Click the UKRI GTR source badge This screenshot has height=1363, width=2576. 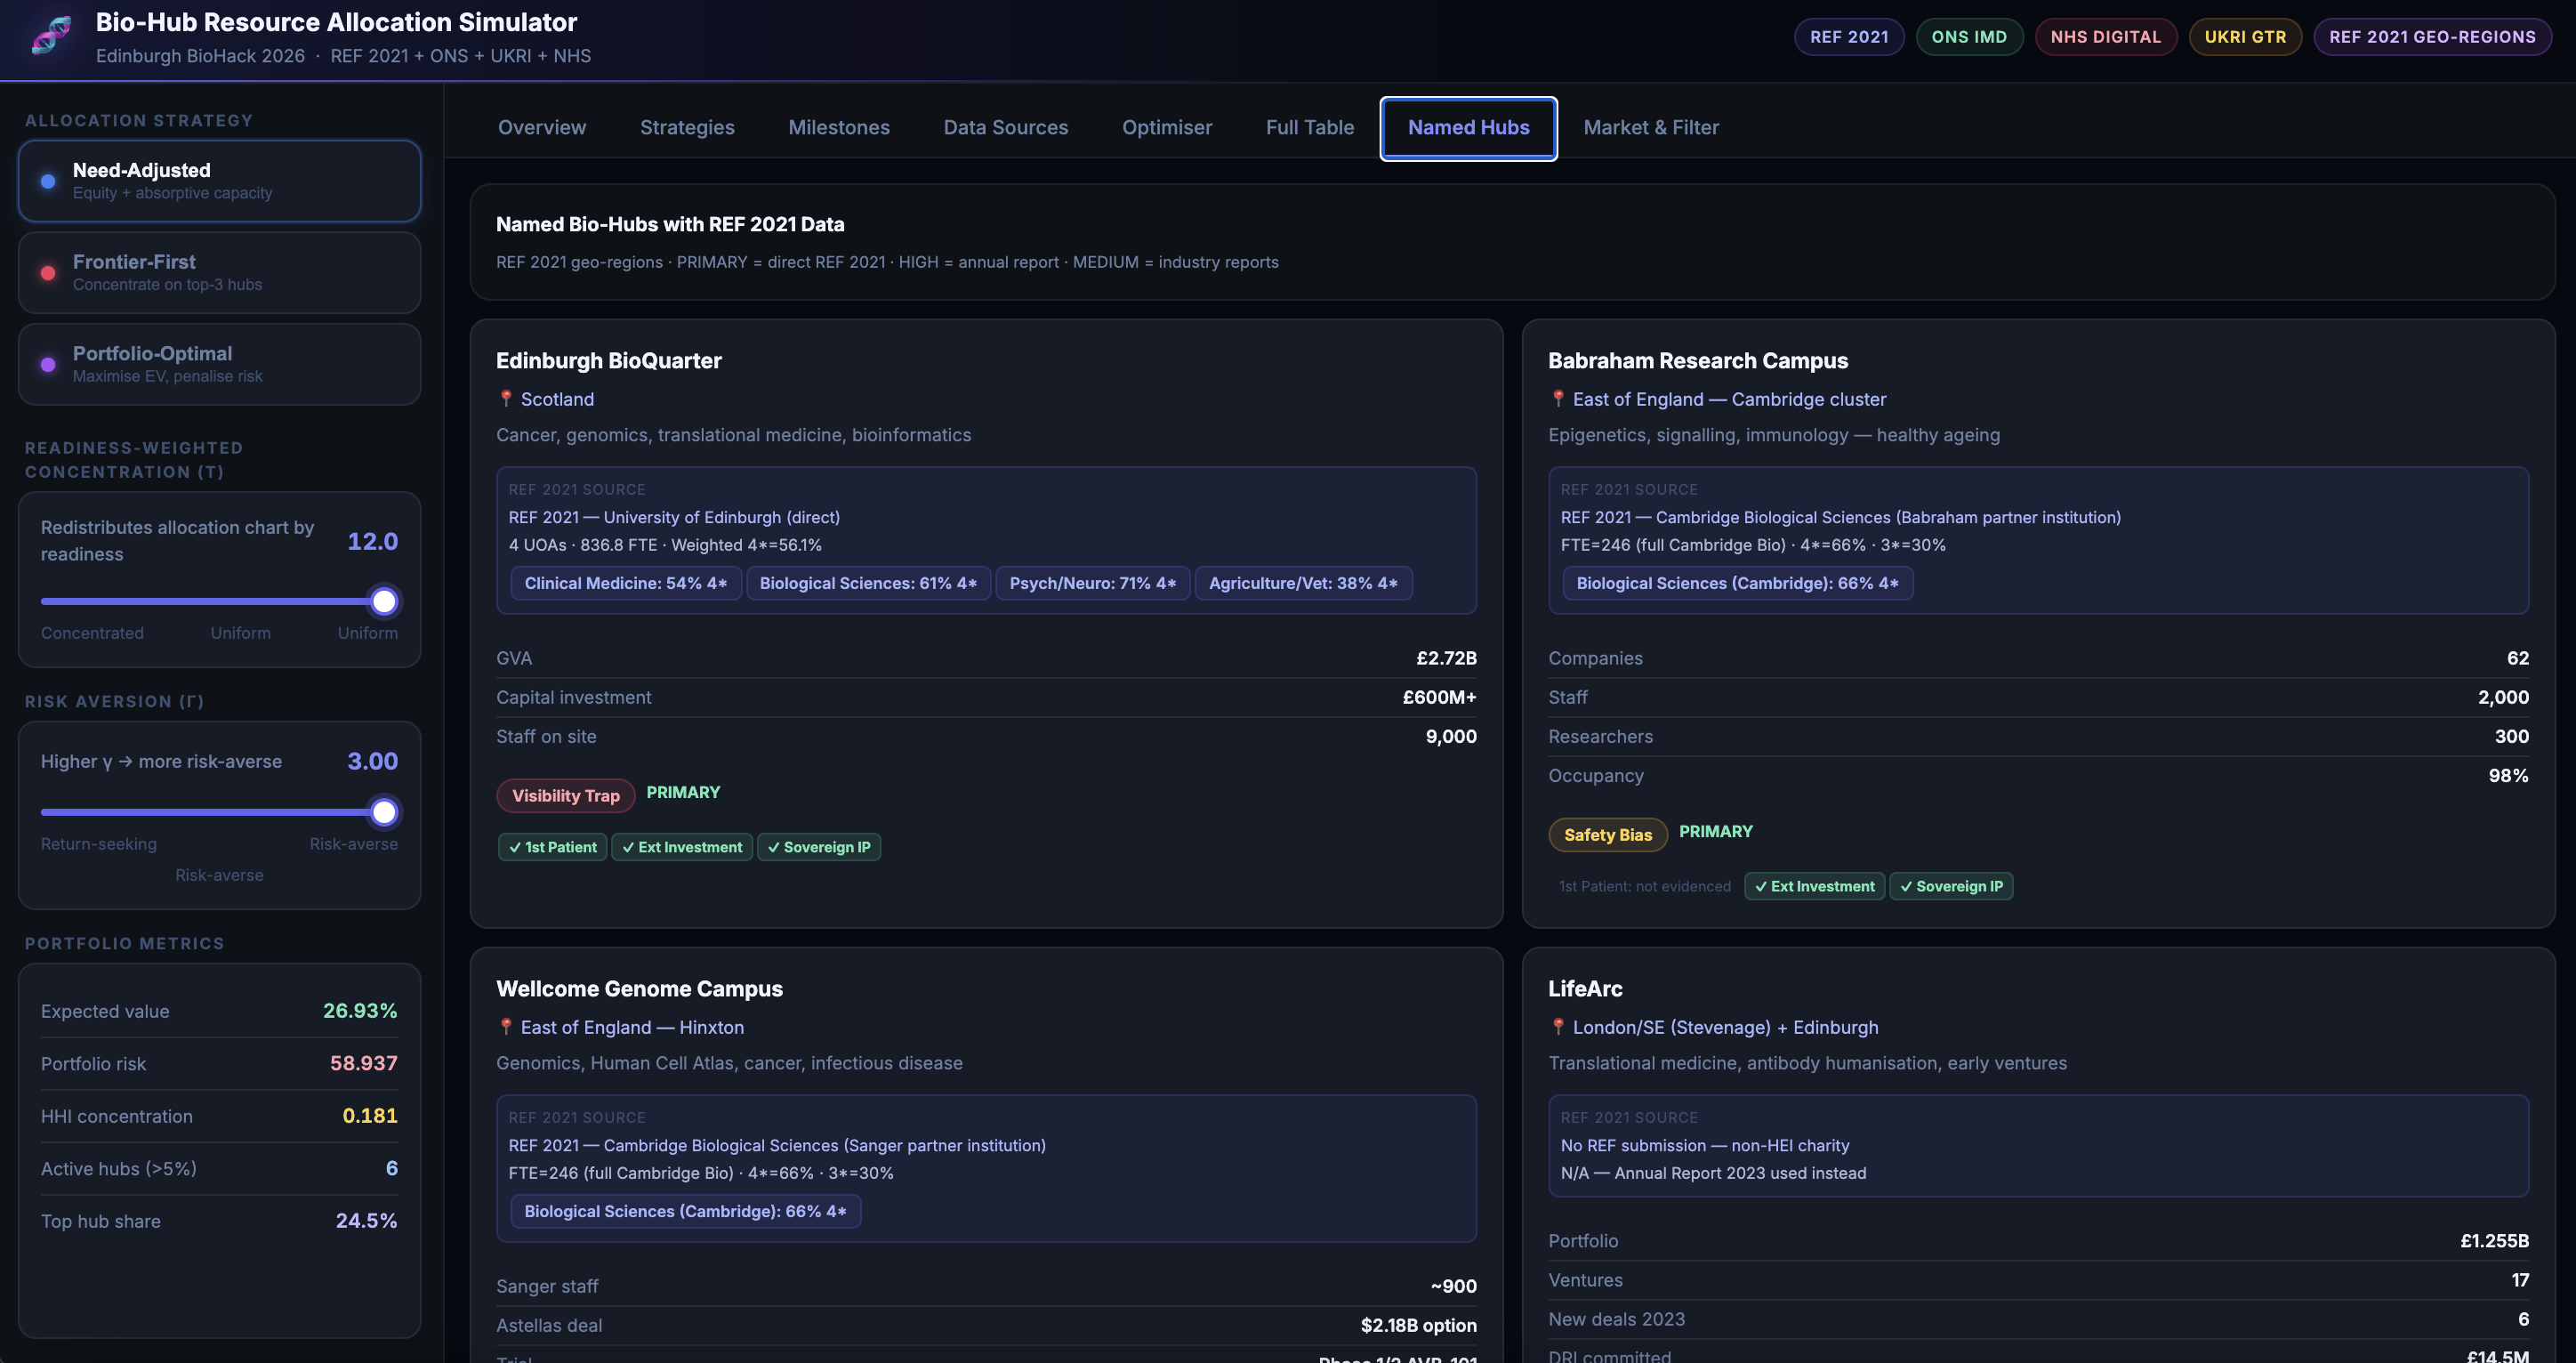(x=2244, y=37)
